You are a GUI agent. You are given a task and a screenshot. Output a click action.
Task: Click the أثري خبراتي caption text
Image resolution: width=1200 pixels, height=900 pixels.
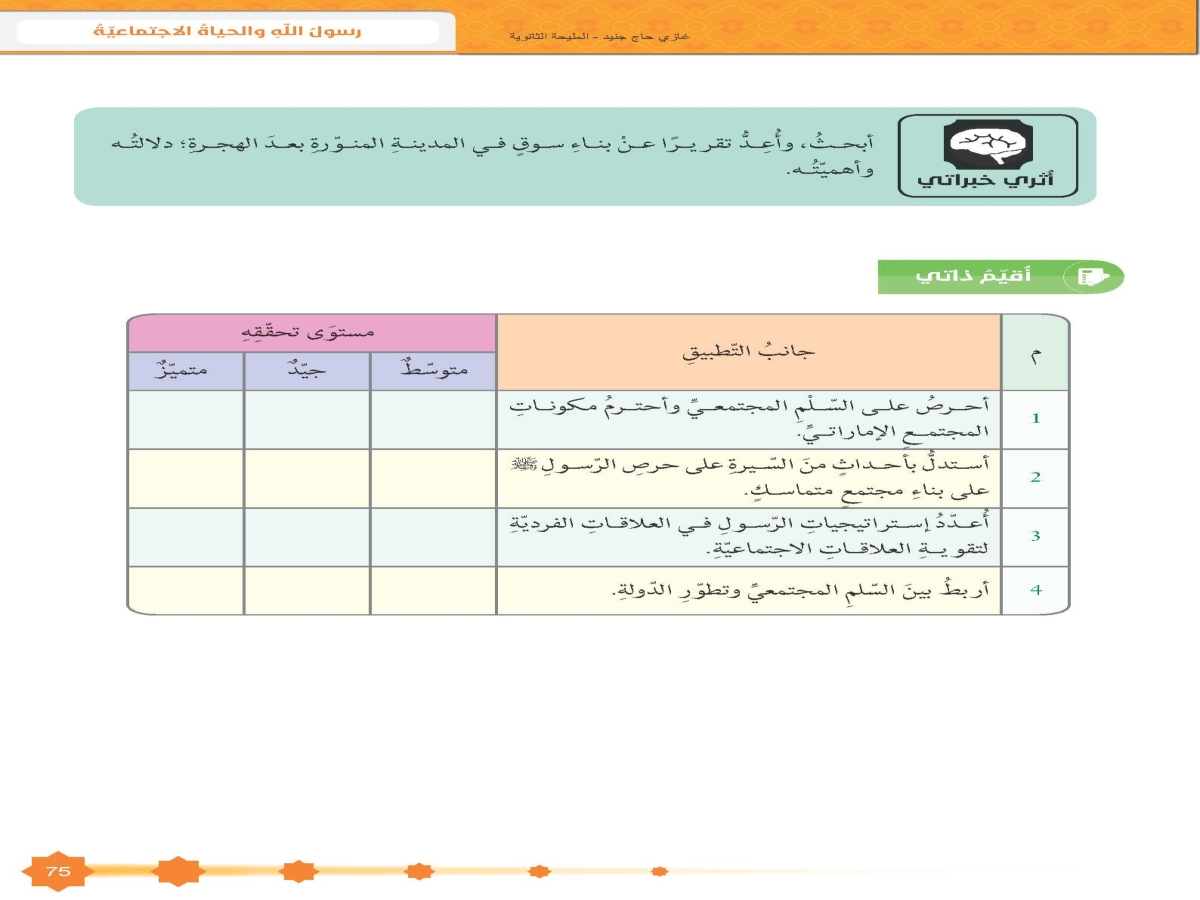[x=986, y=183]
